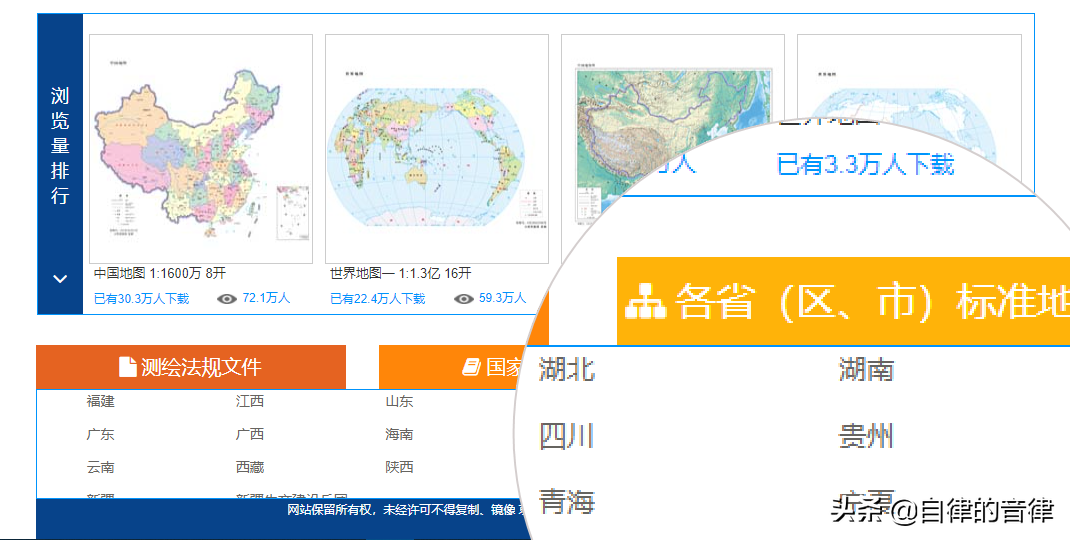
Task: Select magnified 四川 province link
Action: [566, 436]
